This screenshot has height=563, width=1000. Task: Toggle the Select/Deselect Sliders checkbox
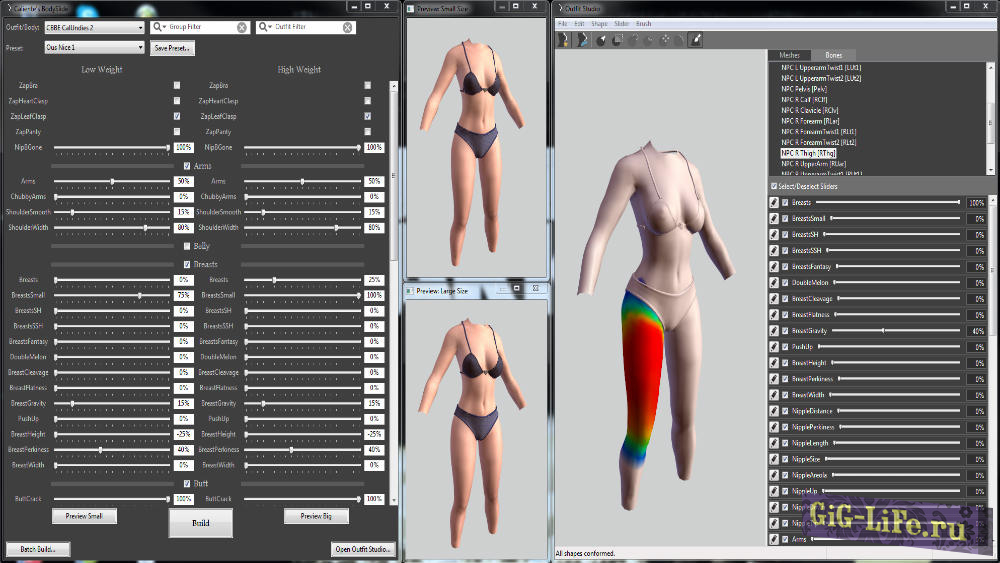coord(774,186)
